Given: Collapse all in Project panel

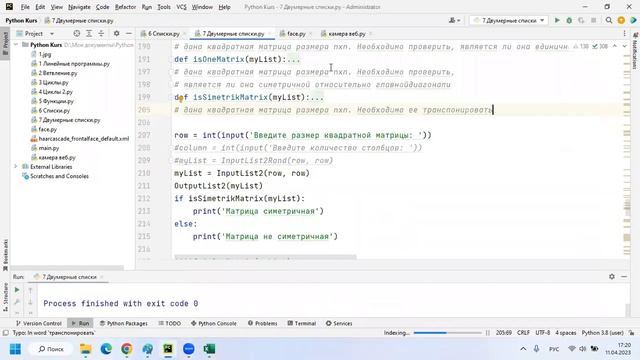Looking at the screenshot, I should [101, 33].
